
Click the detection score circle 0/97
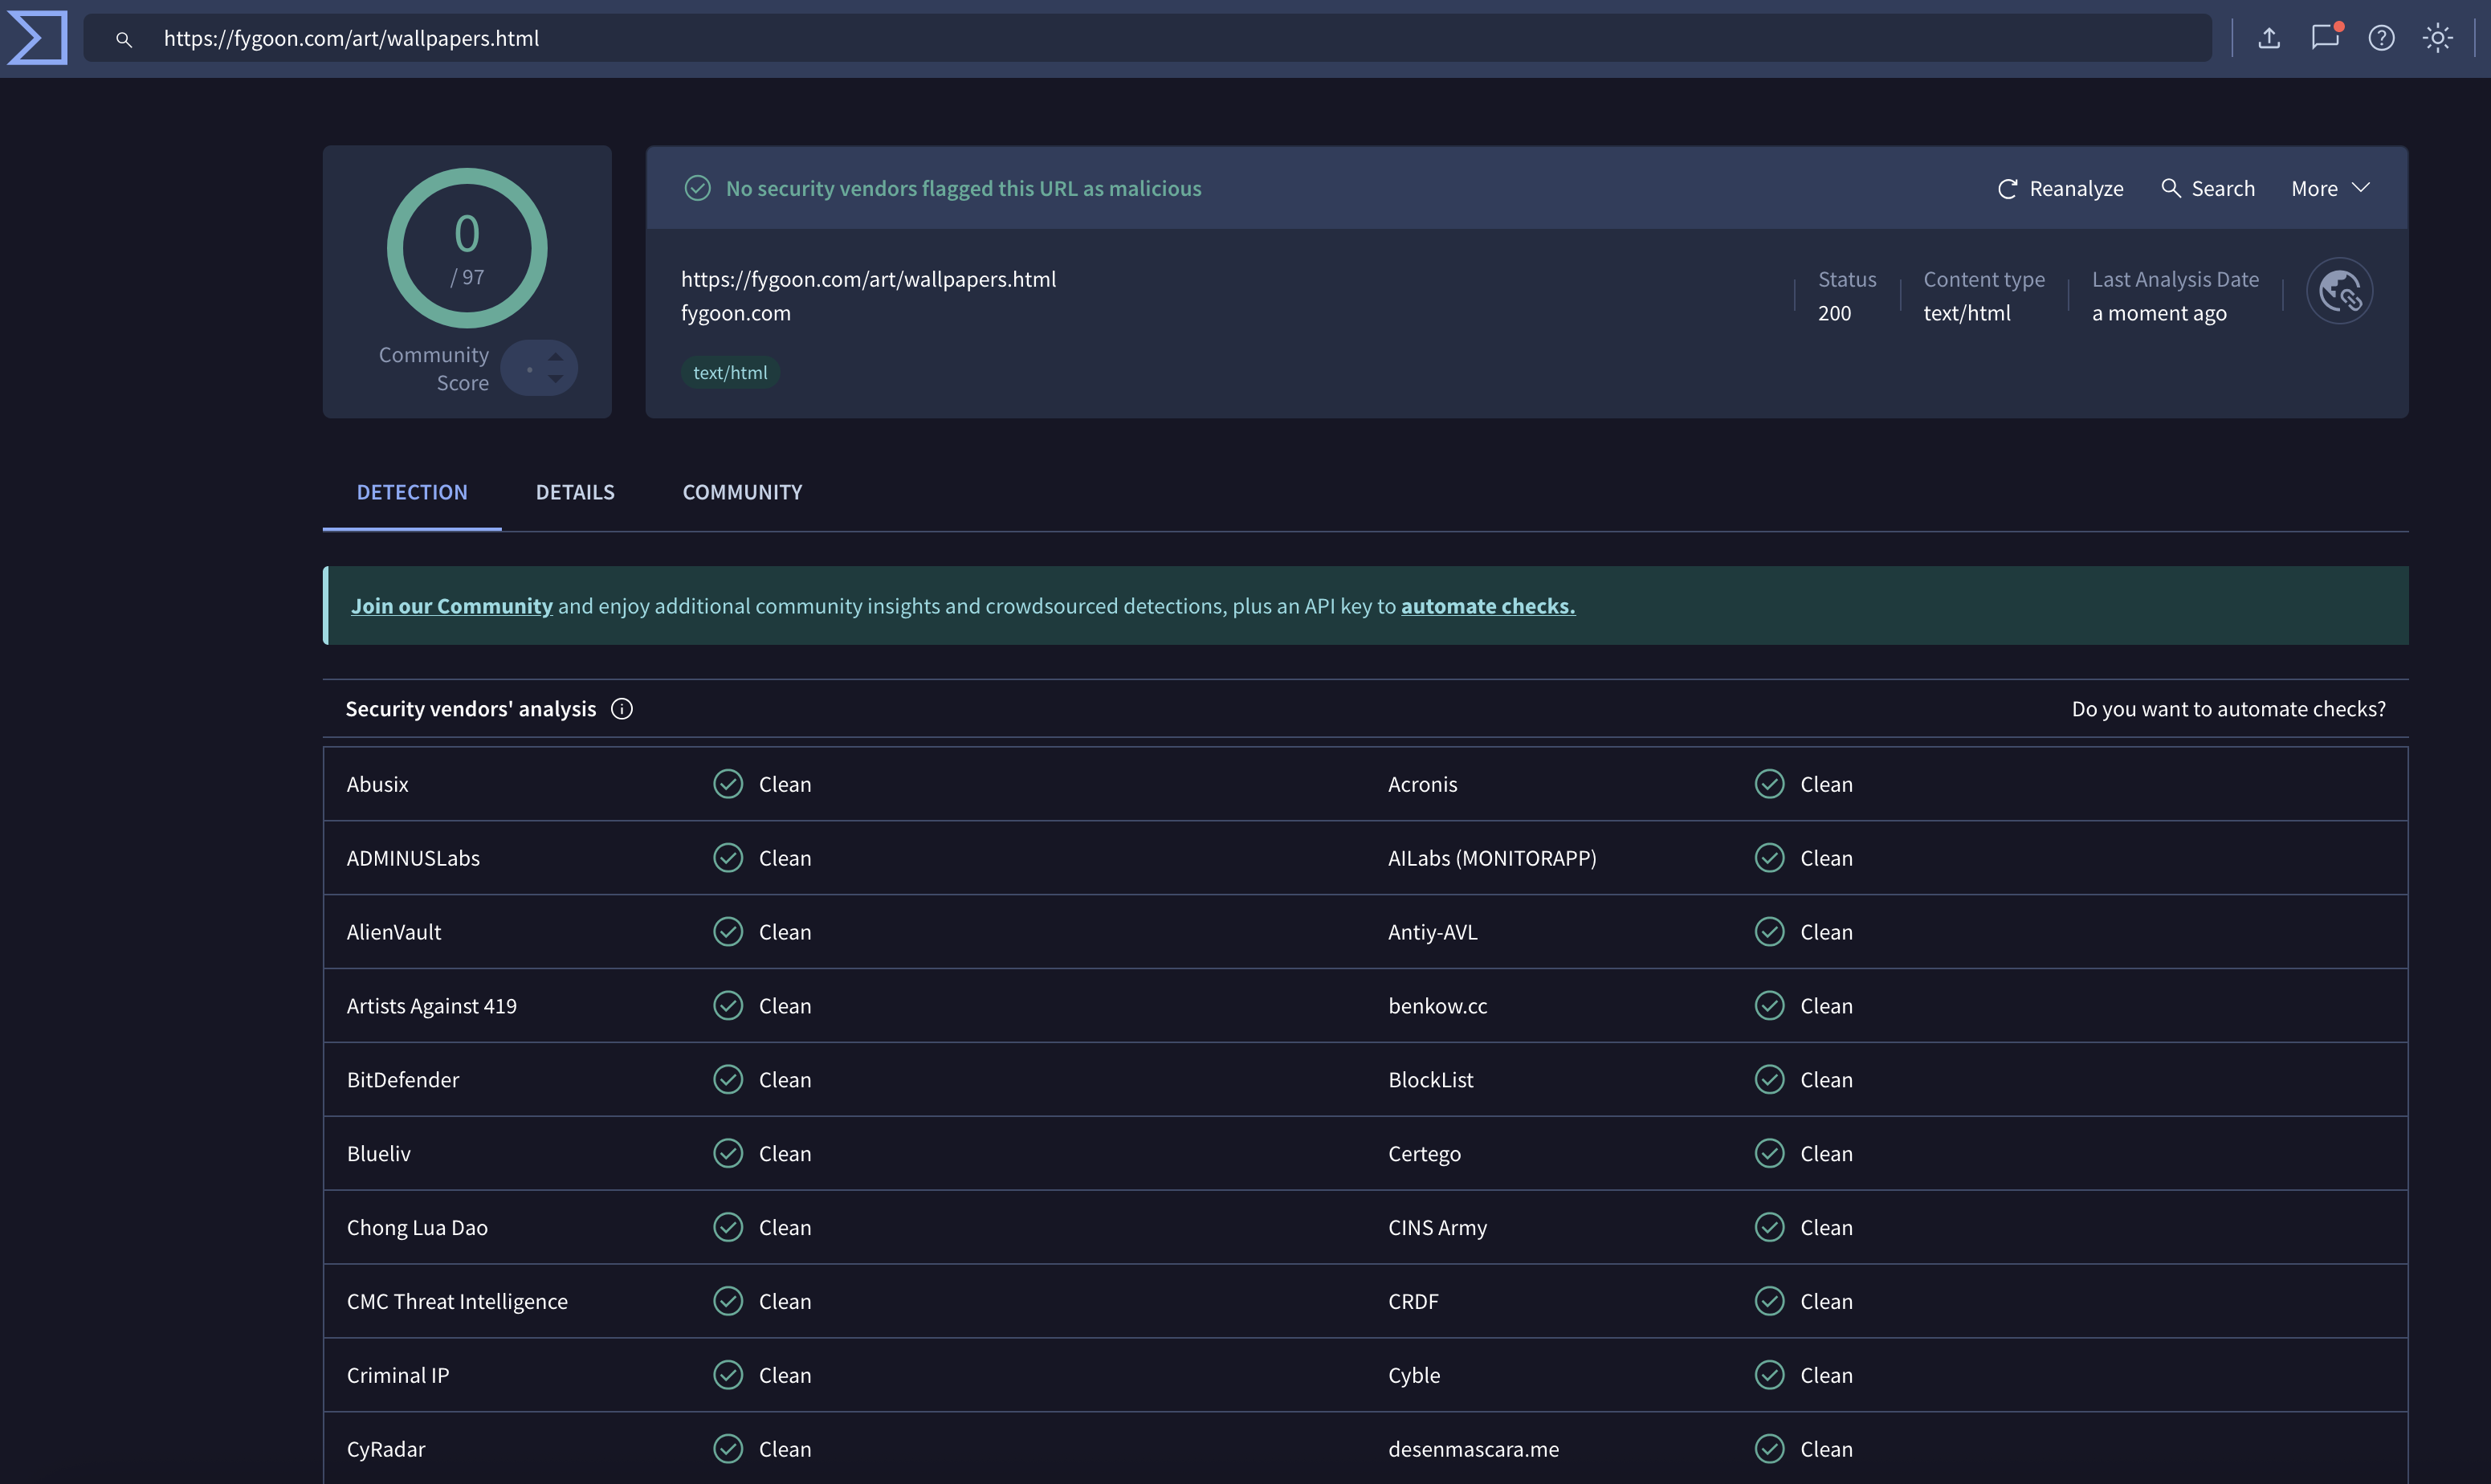click(467, 248)
